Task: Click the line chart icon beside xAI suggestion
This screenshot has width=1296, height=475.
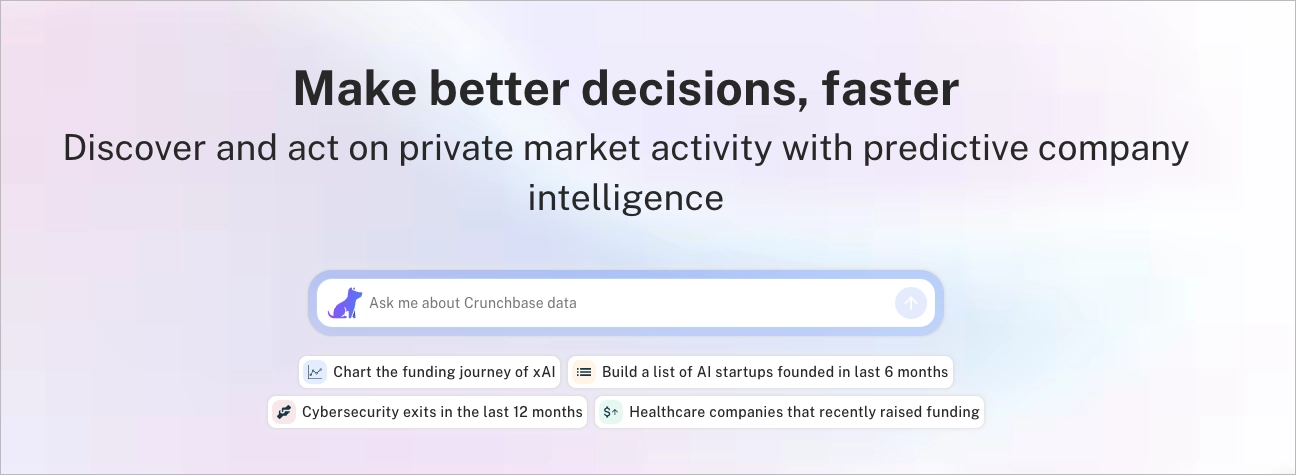Action: point(315,372)
